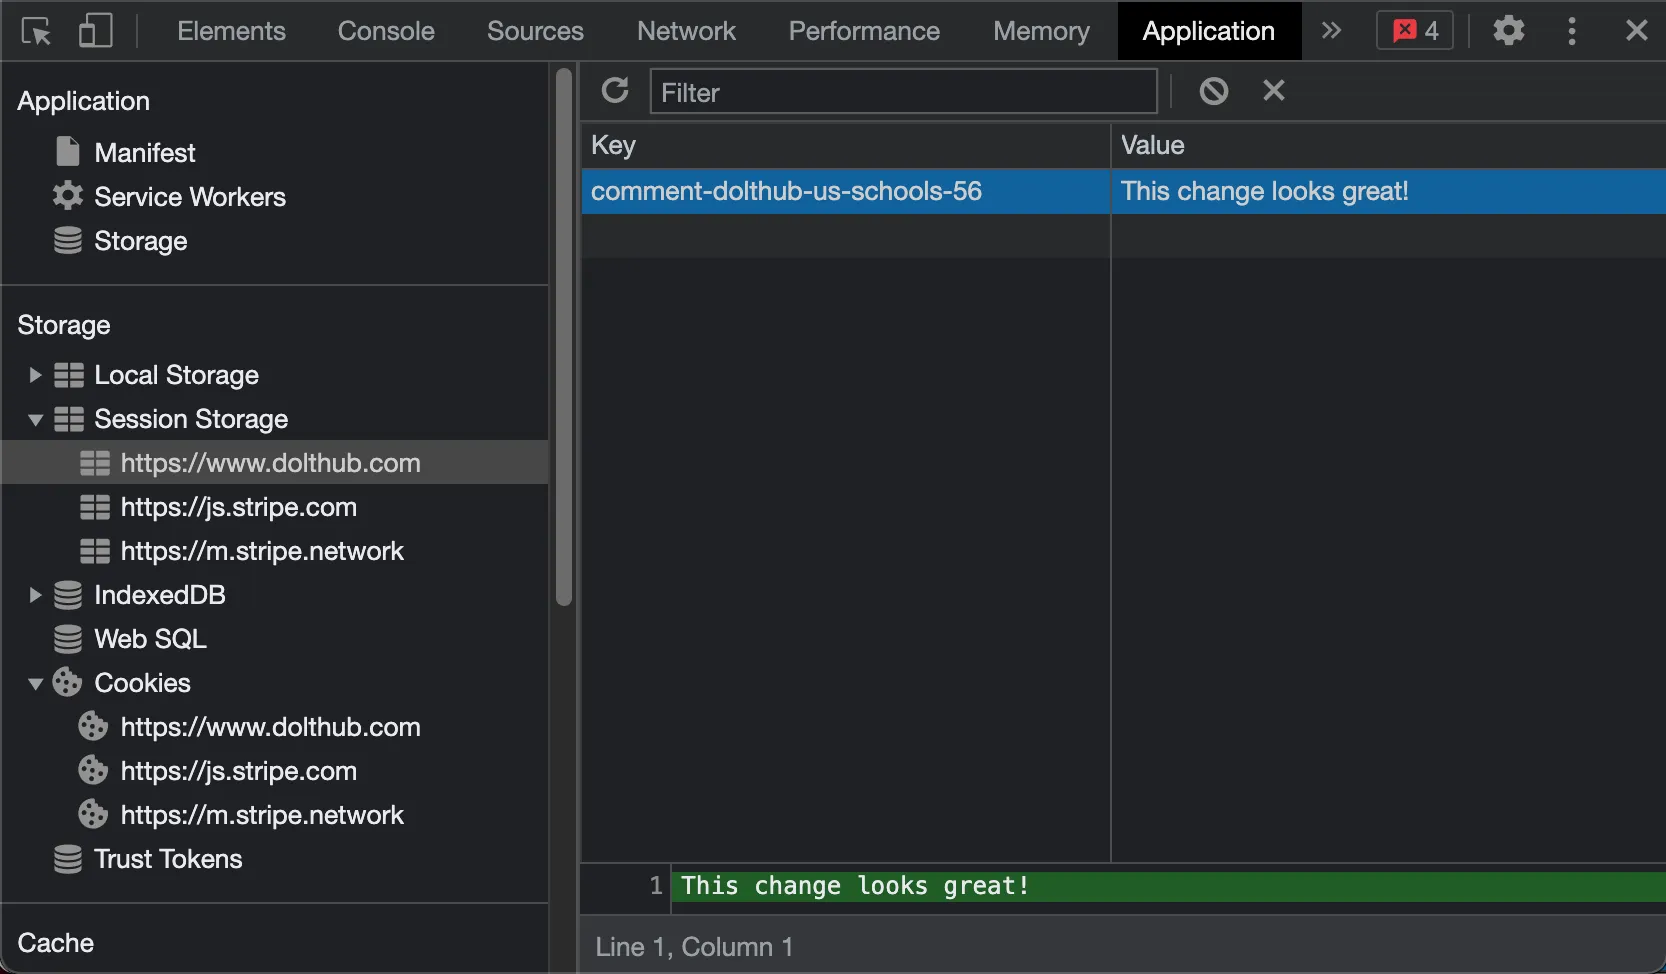Collapse the Session Storage section
This screenshot has width=1666, height=974.
point(36,419)
